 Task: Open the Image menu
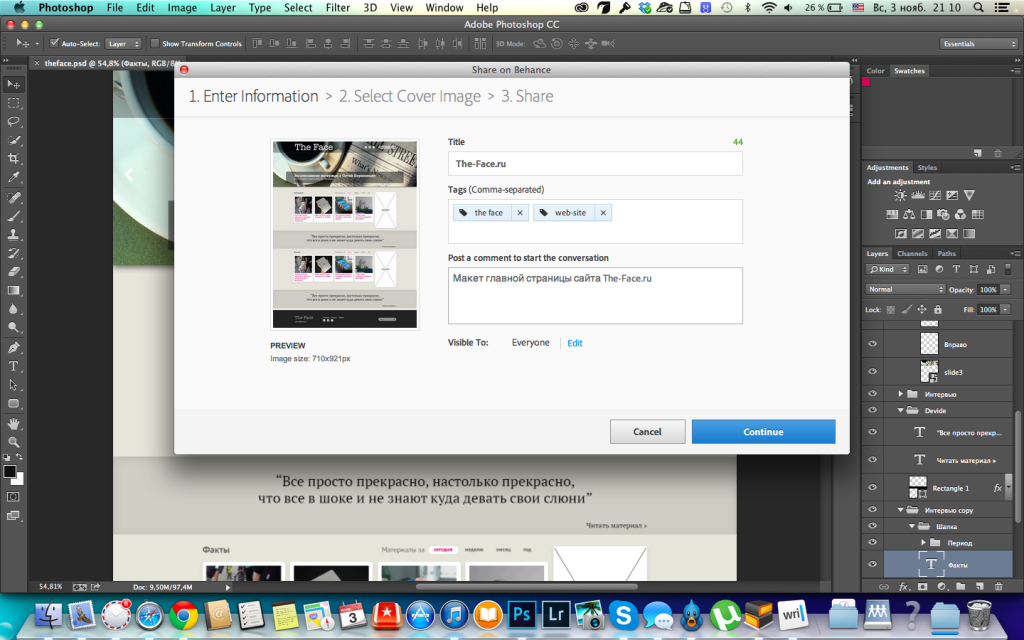pyautogui.click(x=182, y=7)
